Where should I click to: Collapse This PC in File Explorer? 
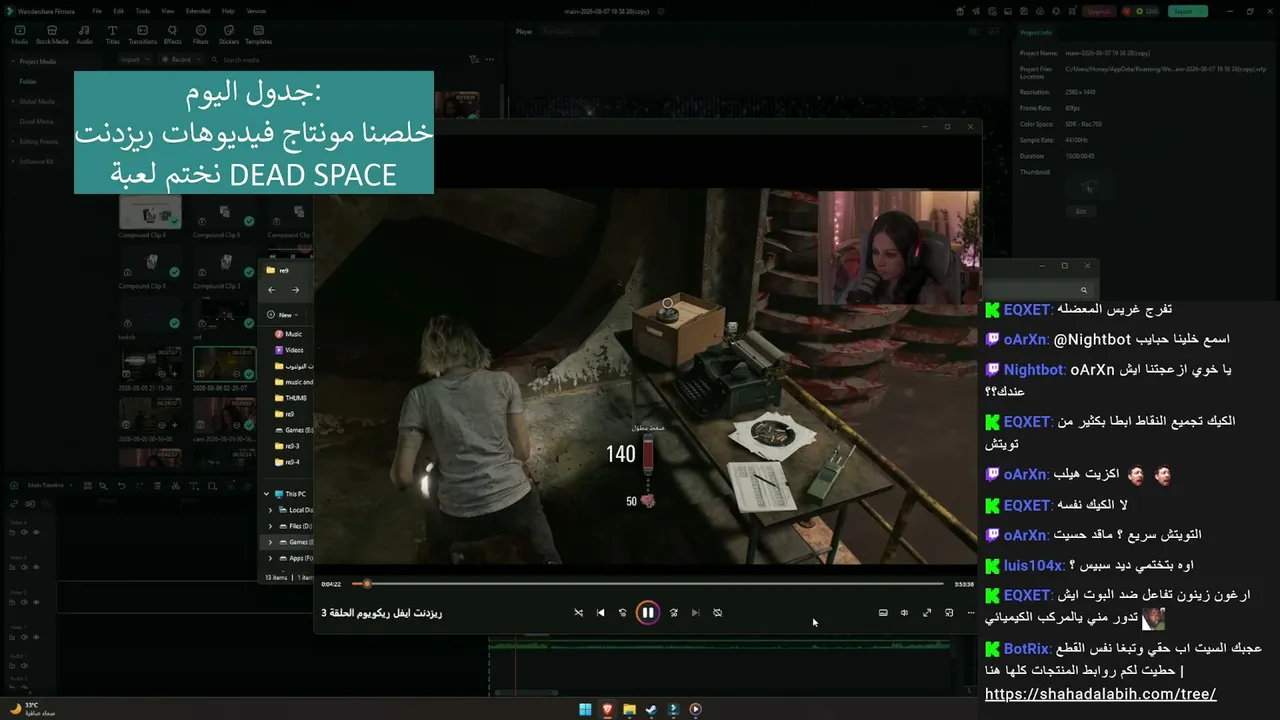(267, 494)
